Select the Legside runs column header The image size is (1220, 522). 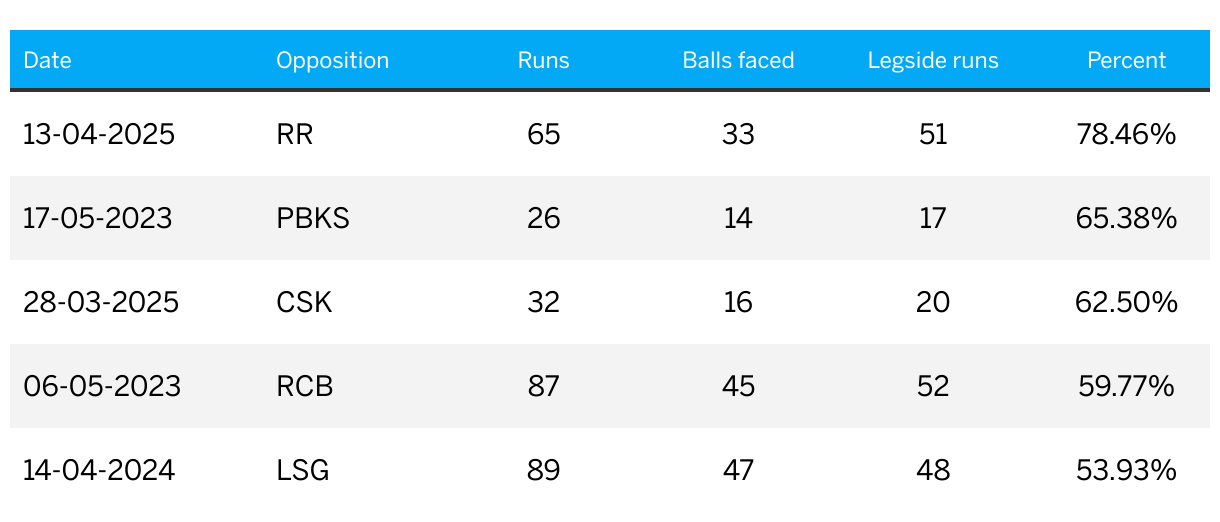point(933,60)
